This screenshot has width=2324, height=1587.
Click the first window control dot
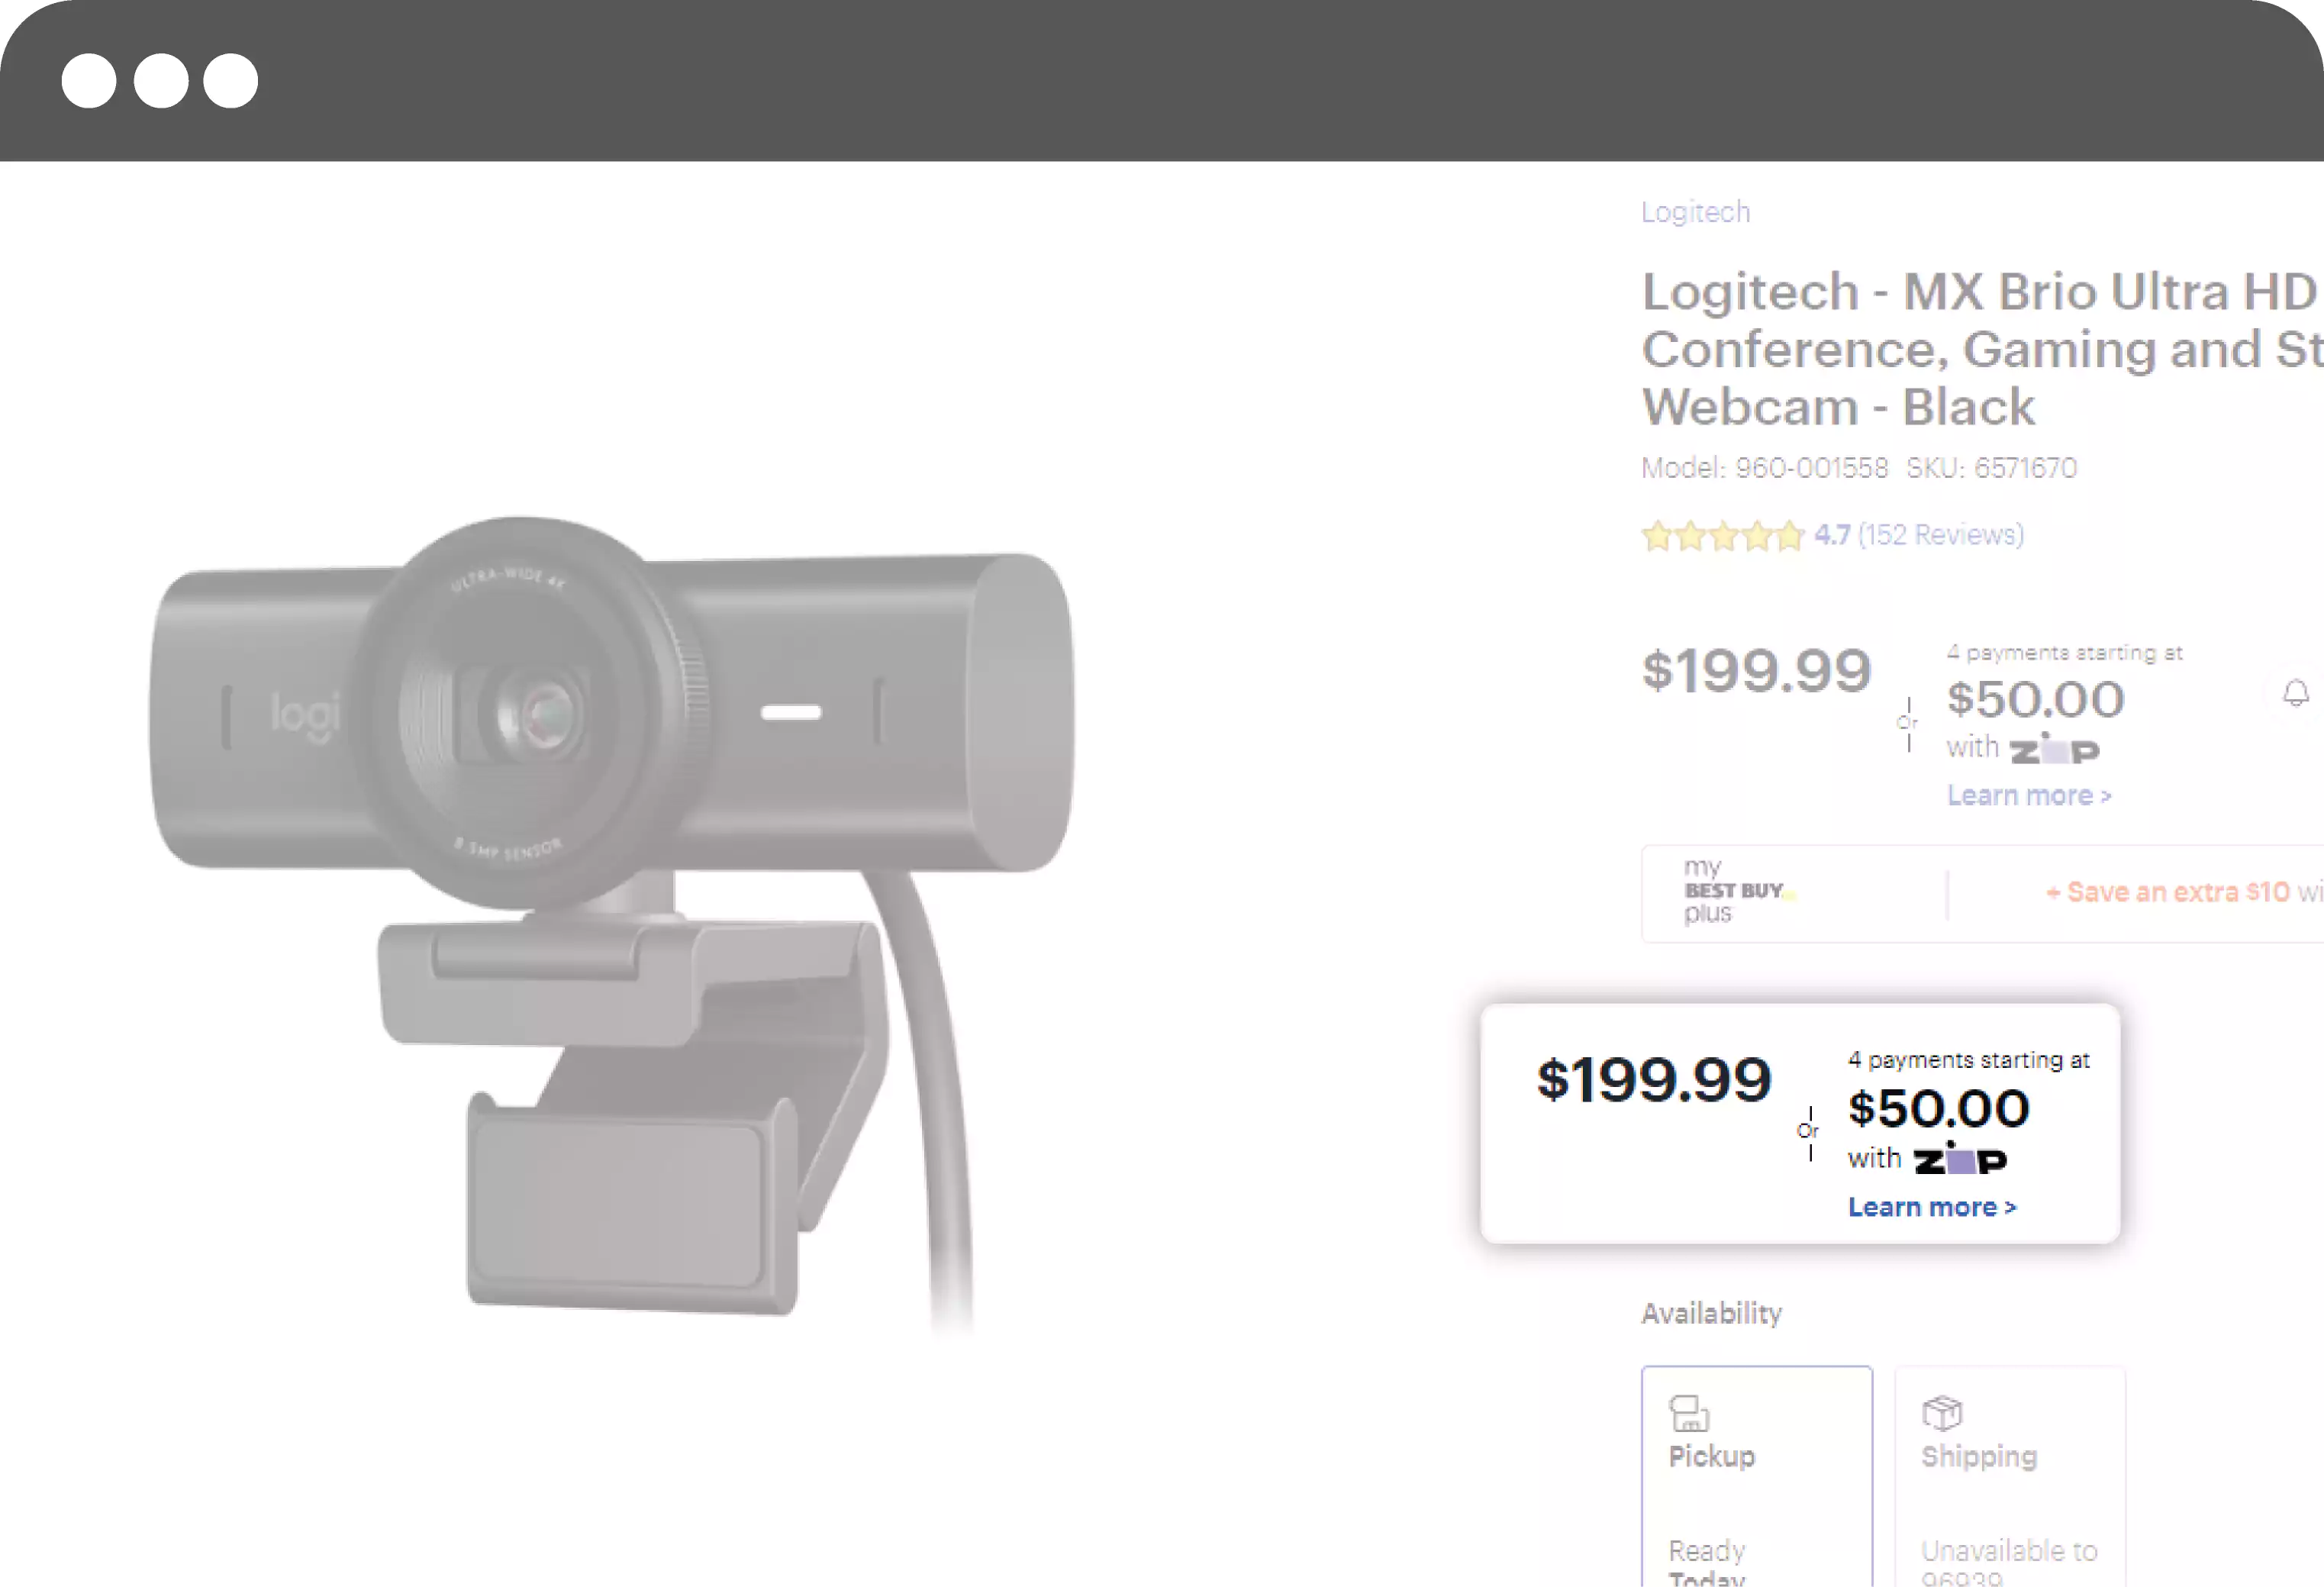tap(89, 80)
